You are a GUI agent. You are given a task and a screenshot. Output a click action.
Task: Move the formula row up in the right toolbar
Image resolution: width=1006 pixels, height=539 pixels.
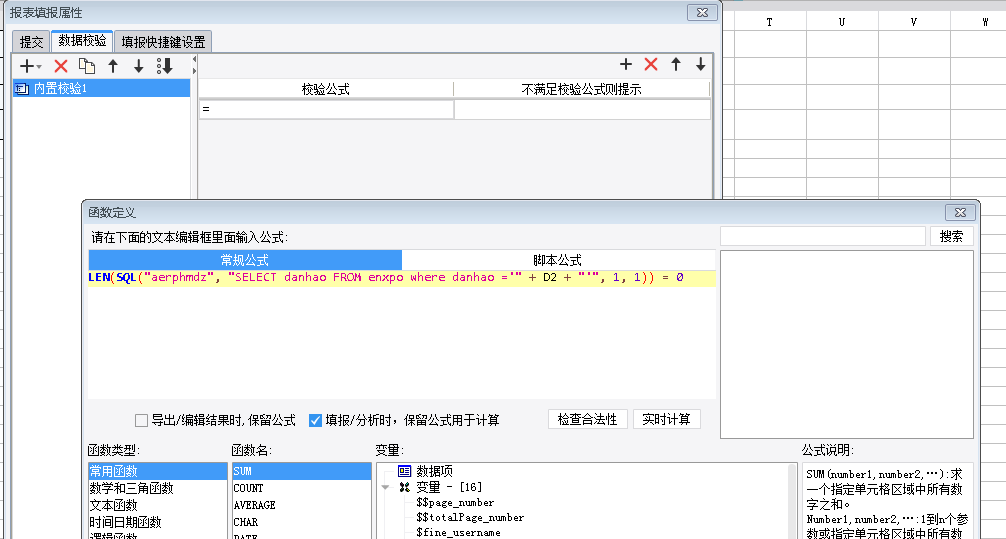(x=676, y=64)
